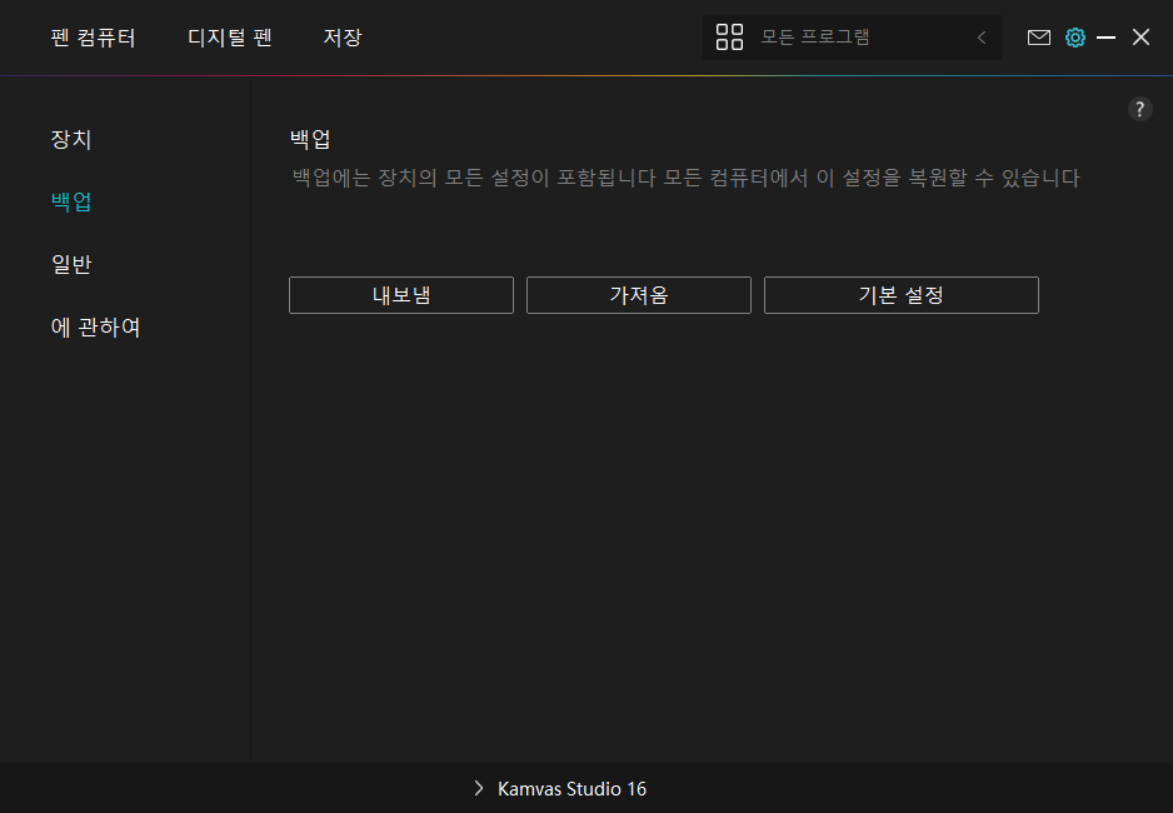
Task: Open help via the question mark icon
Action: pos(1140,110)
